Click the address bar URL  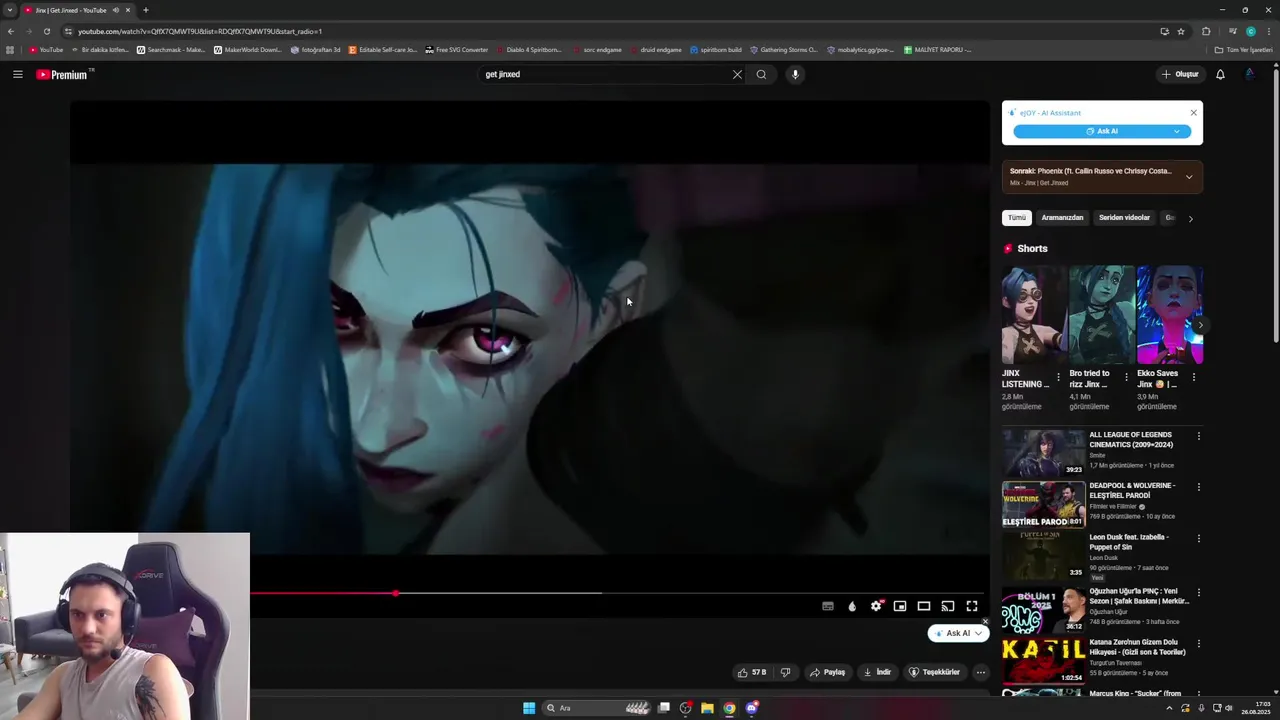[x=200, y=31]
